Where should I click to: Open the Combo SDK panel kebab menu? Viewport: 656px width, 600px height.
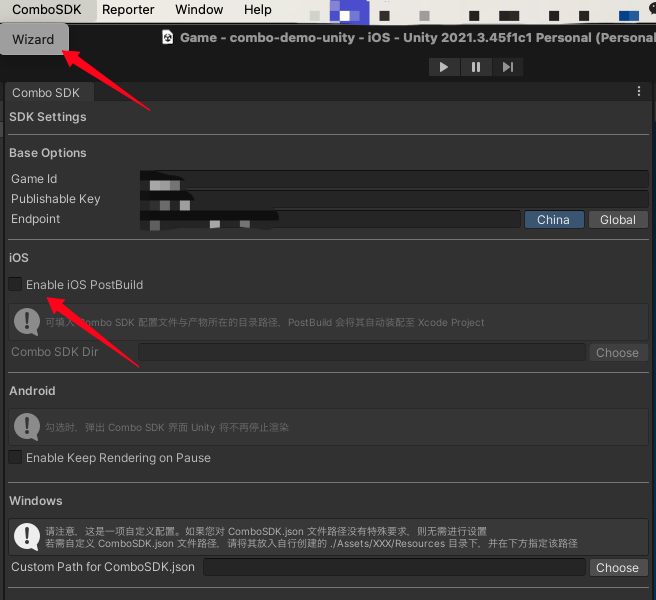coord(639,91)
